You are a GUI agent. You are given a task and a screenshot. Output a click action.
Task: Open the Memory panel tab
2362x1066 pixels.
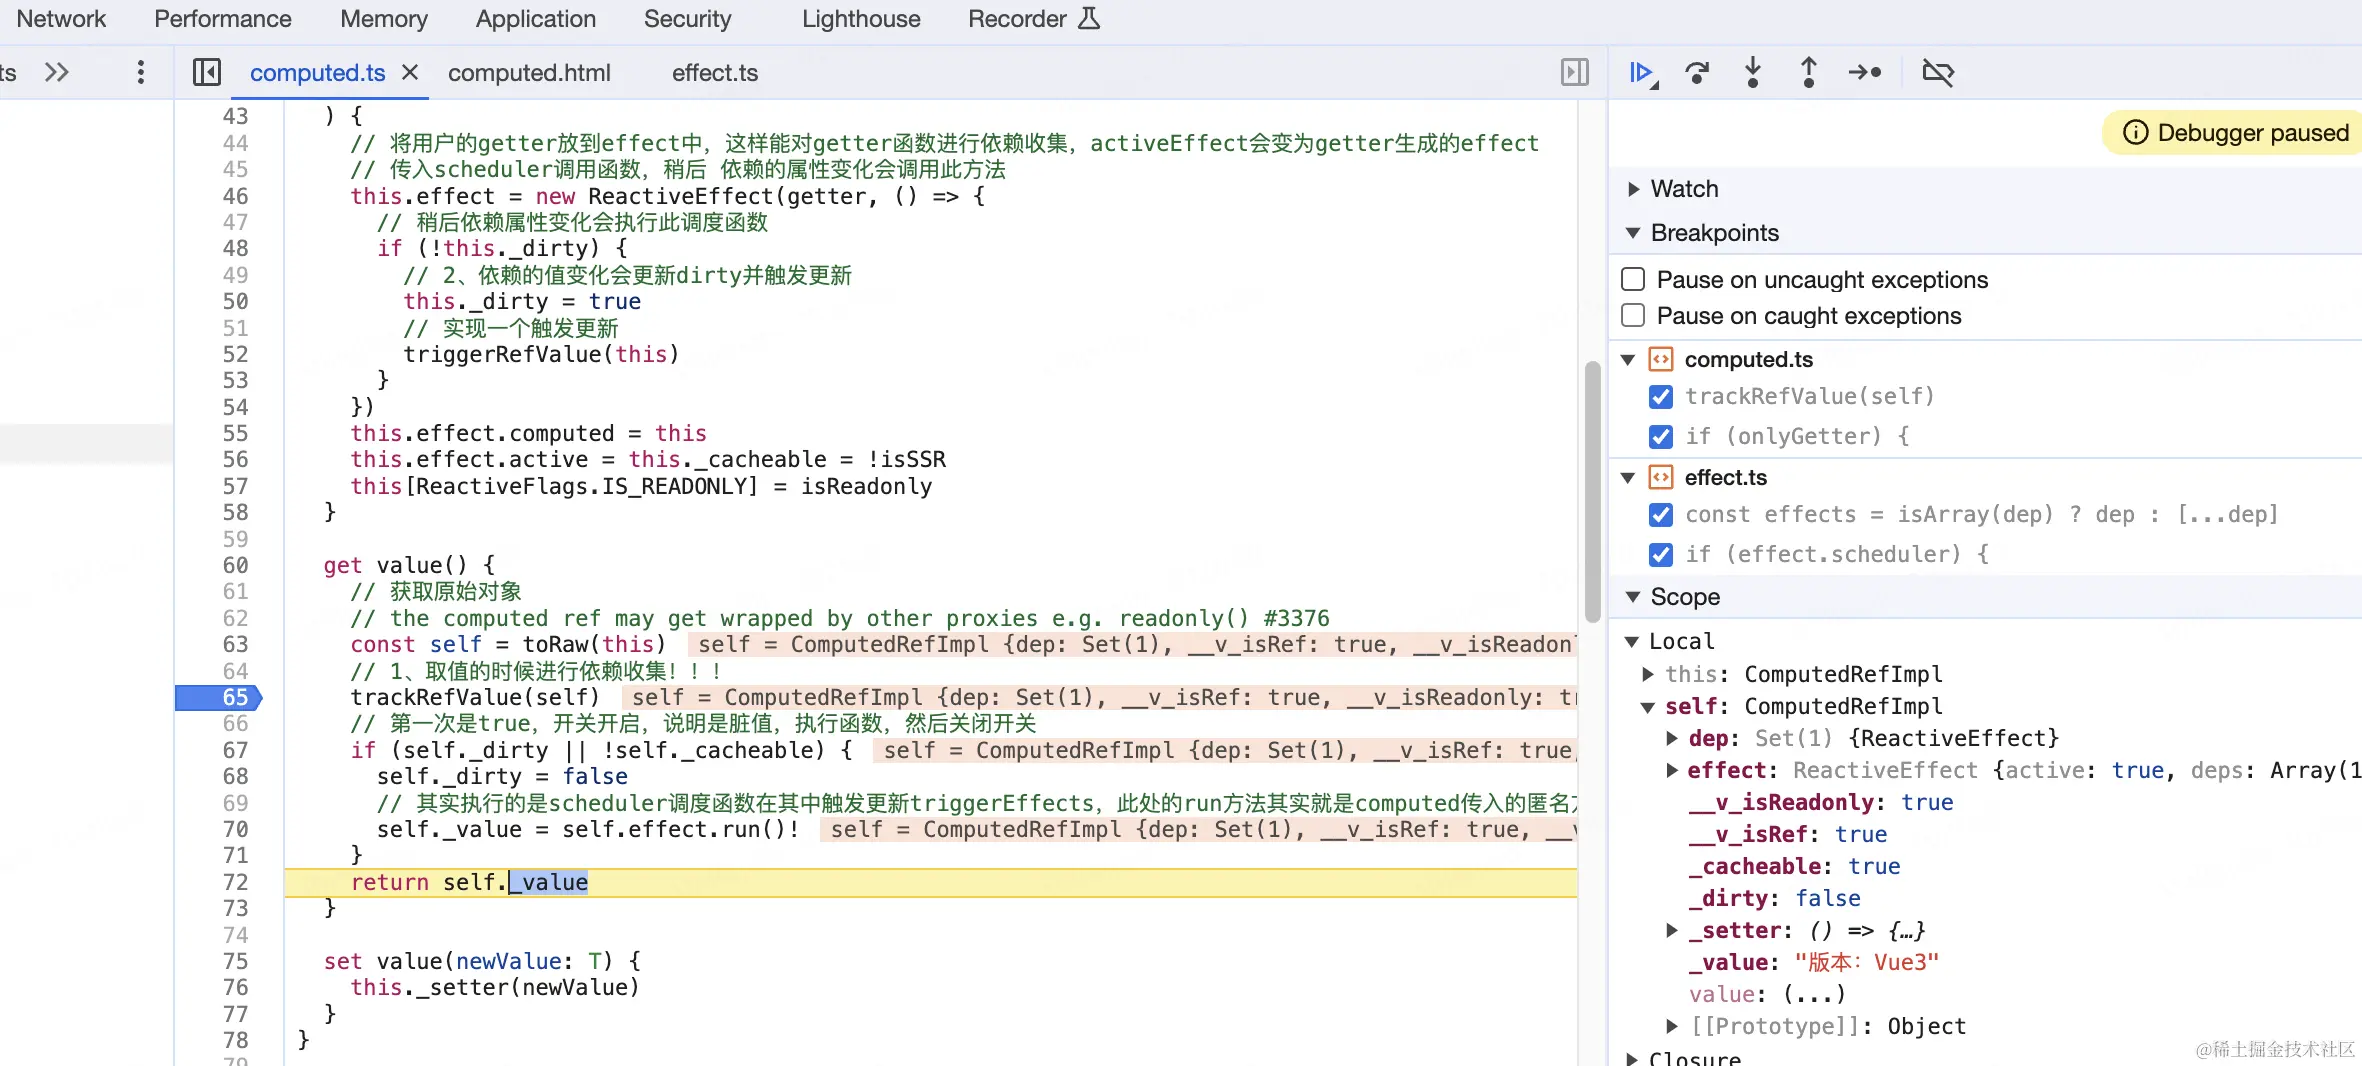click(384, 19)
